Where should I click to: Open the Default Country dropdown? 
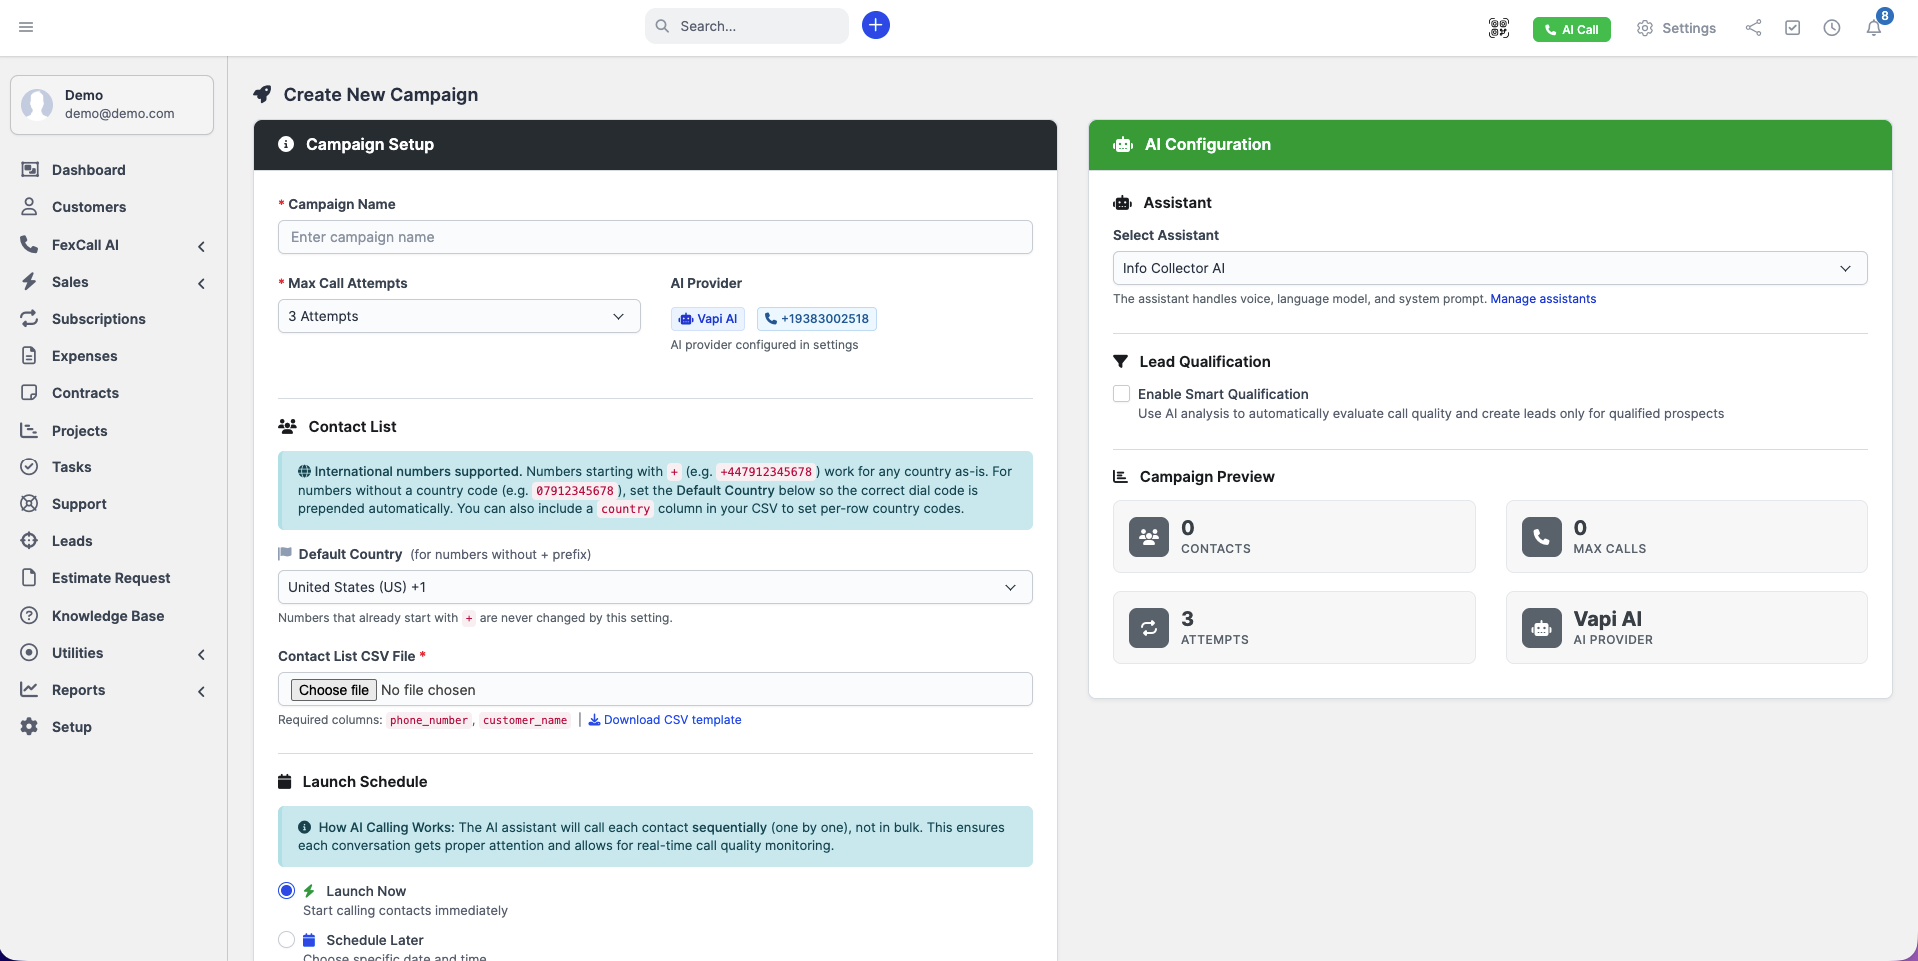tap(655, 587)
